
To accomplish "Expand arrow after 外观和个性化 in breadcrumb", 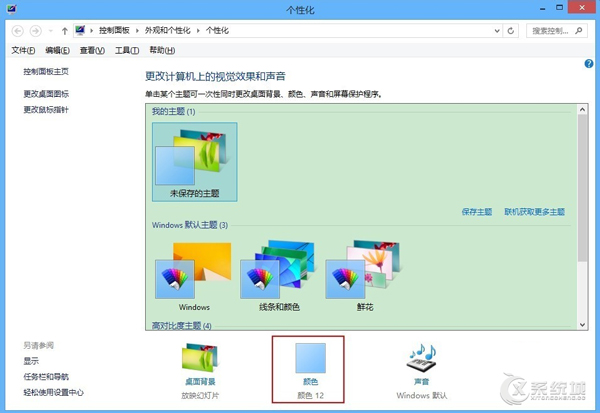I will coord(198,31).
